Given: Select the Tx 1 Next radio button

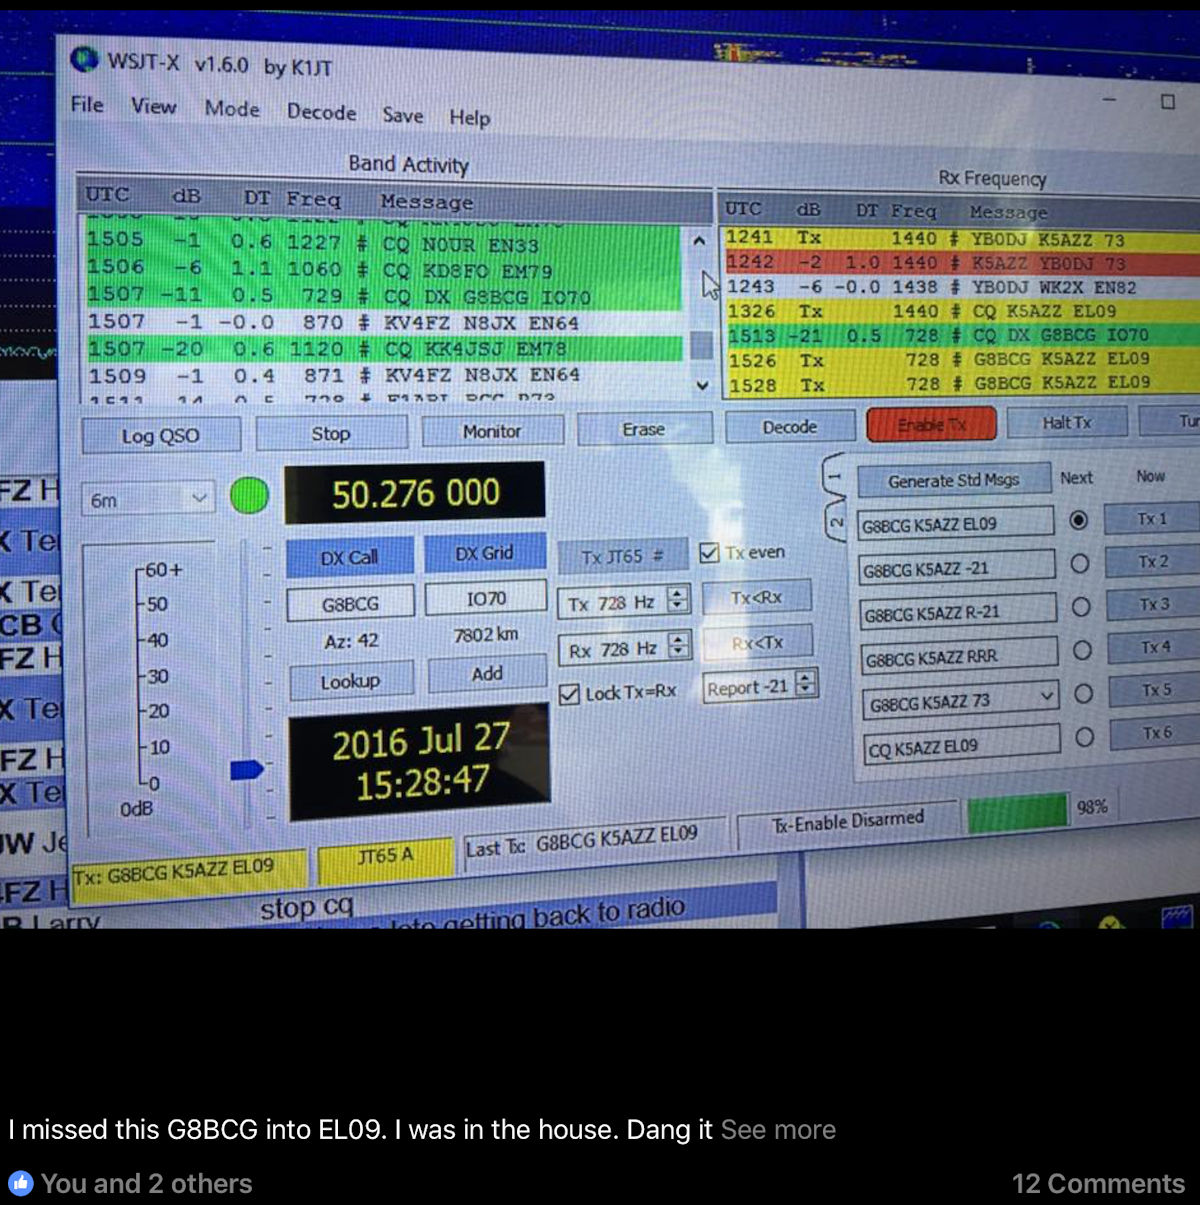Looking at the screenshot, I should click(1078, 520).
